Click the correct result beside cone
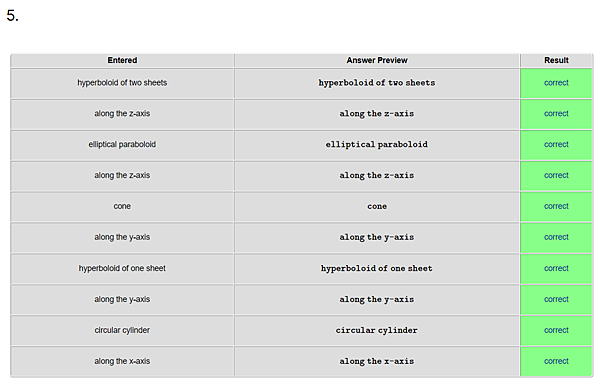The width and height of the screenshot is (600, 384). click(556, 207)
